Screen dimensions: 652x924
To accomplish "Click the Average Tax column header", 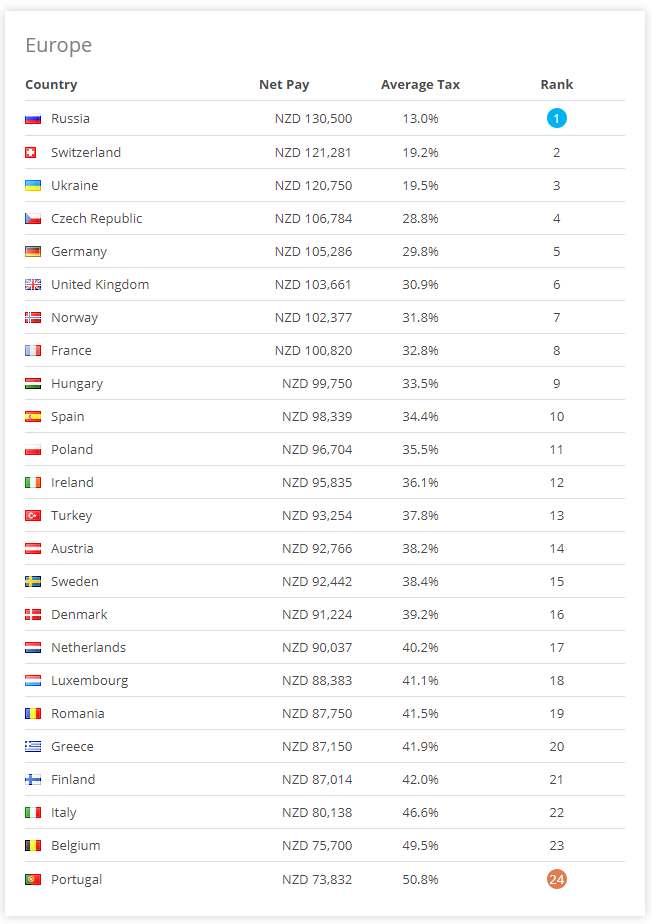I will point(420,84).
